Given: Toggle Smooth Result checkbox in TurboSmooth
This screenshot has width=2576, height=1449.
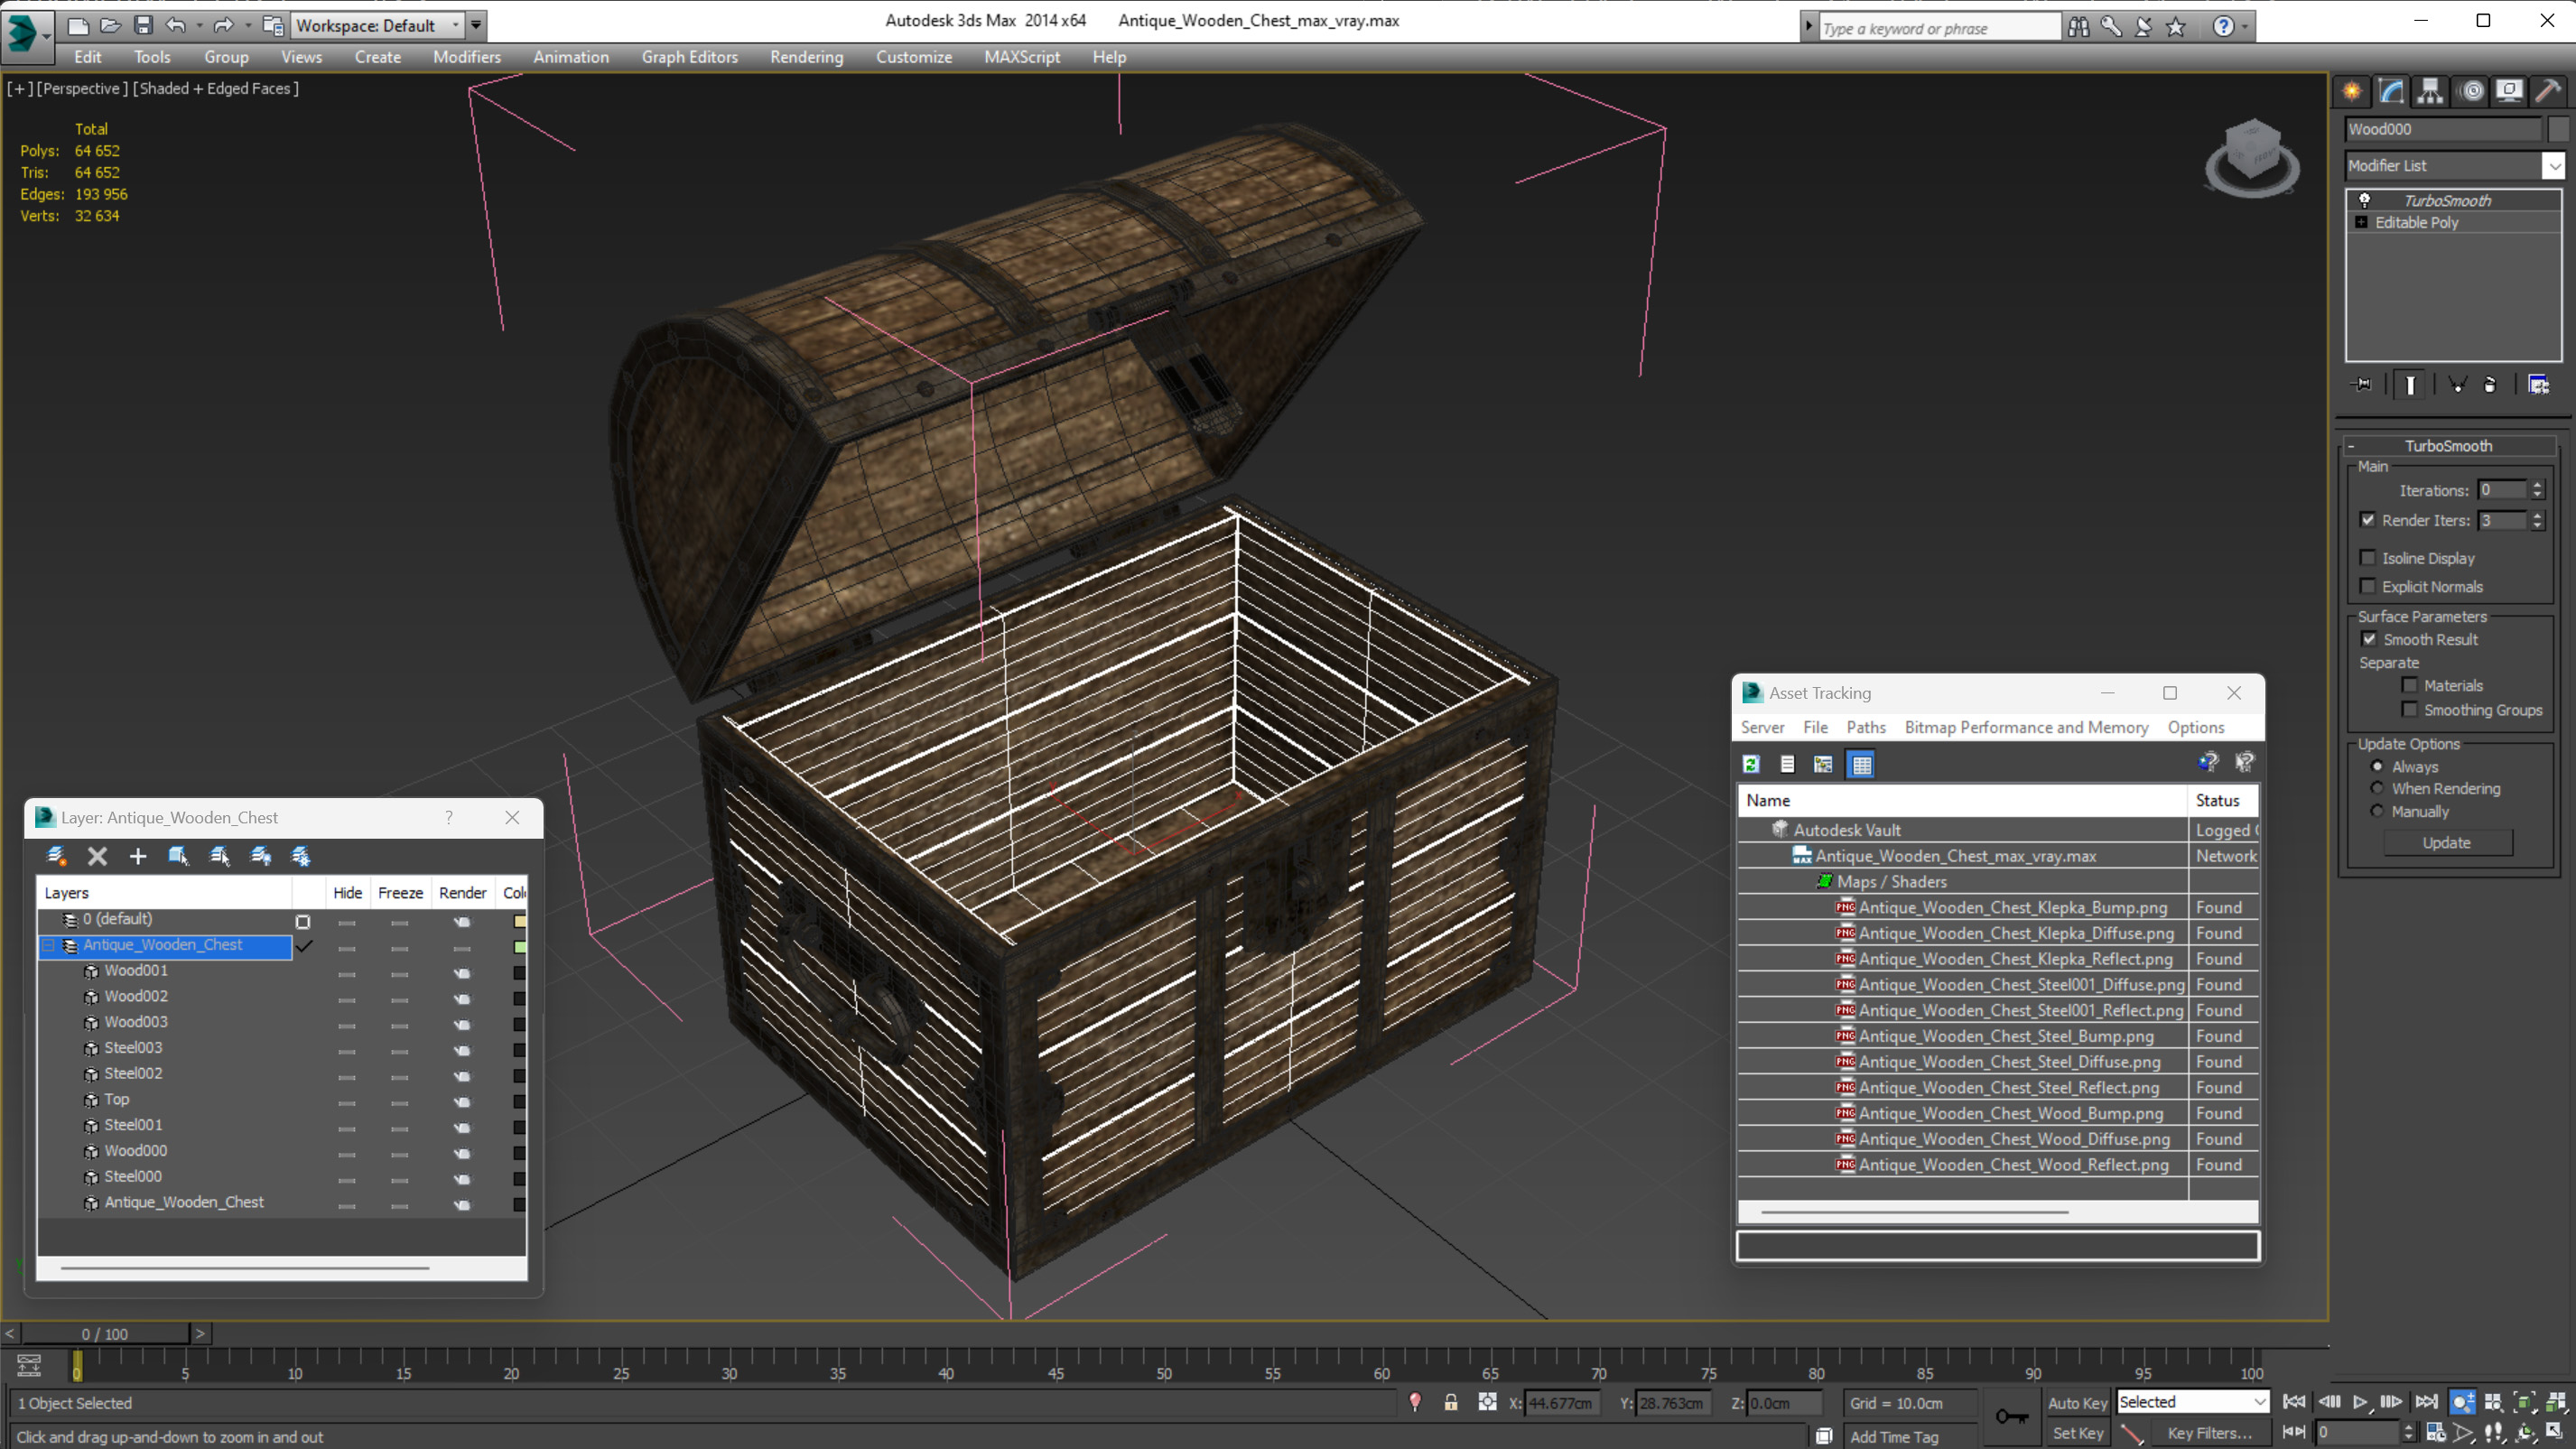Looking at the screenshot, I should [2369, 638].
